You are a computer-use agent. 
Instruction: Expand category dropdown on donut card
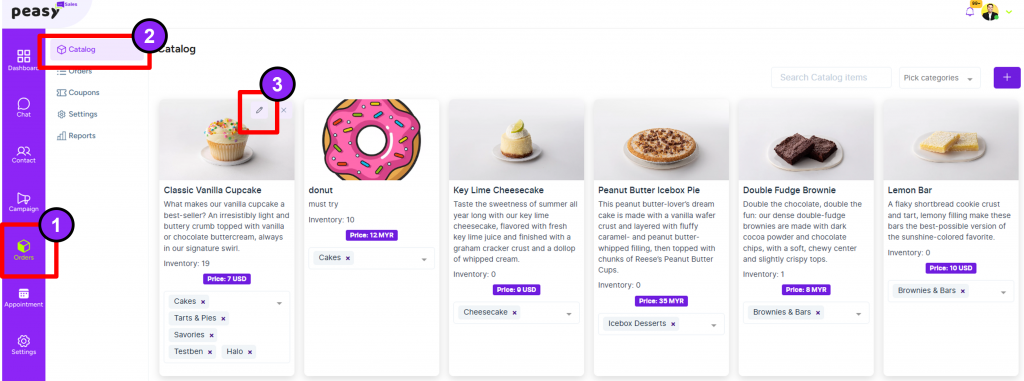pyautogui.click(x=425, y=259)
